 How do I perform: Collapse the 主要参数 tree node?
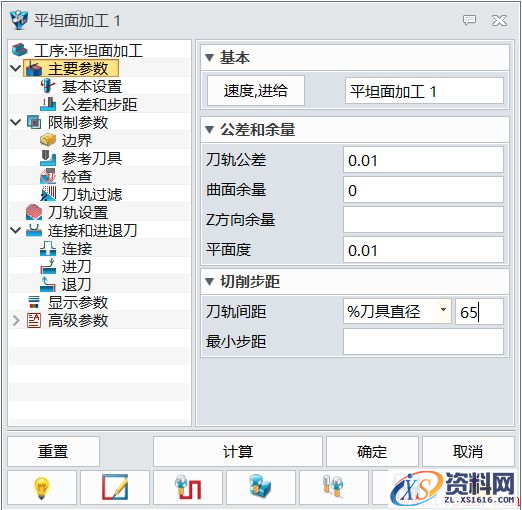[16, 68]
